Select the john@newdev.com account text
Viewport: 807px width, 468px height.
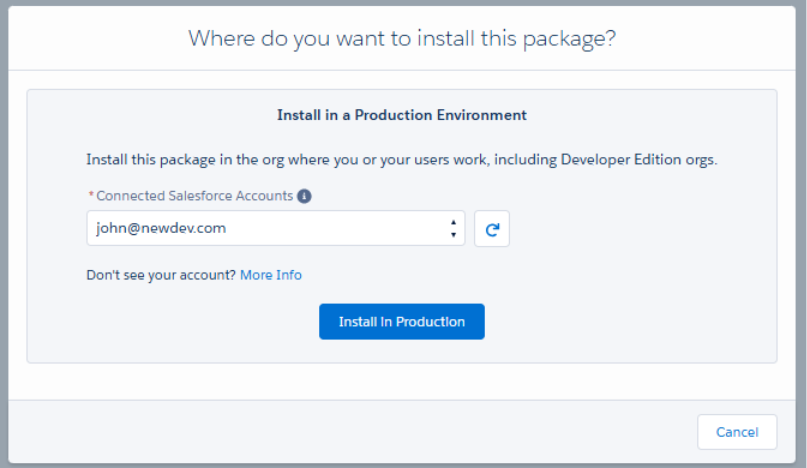coord(161,228)
